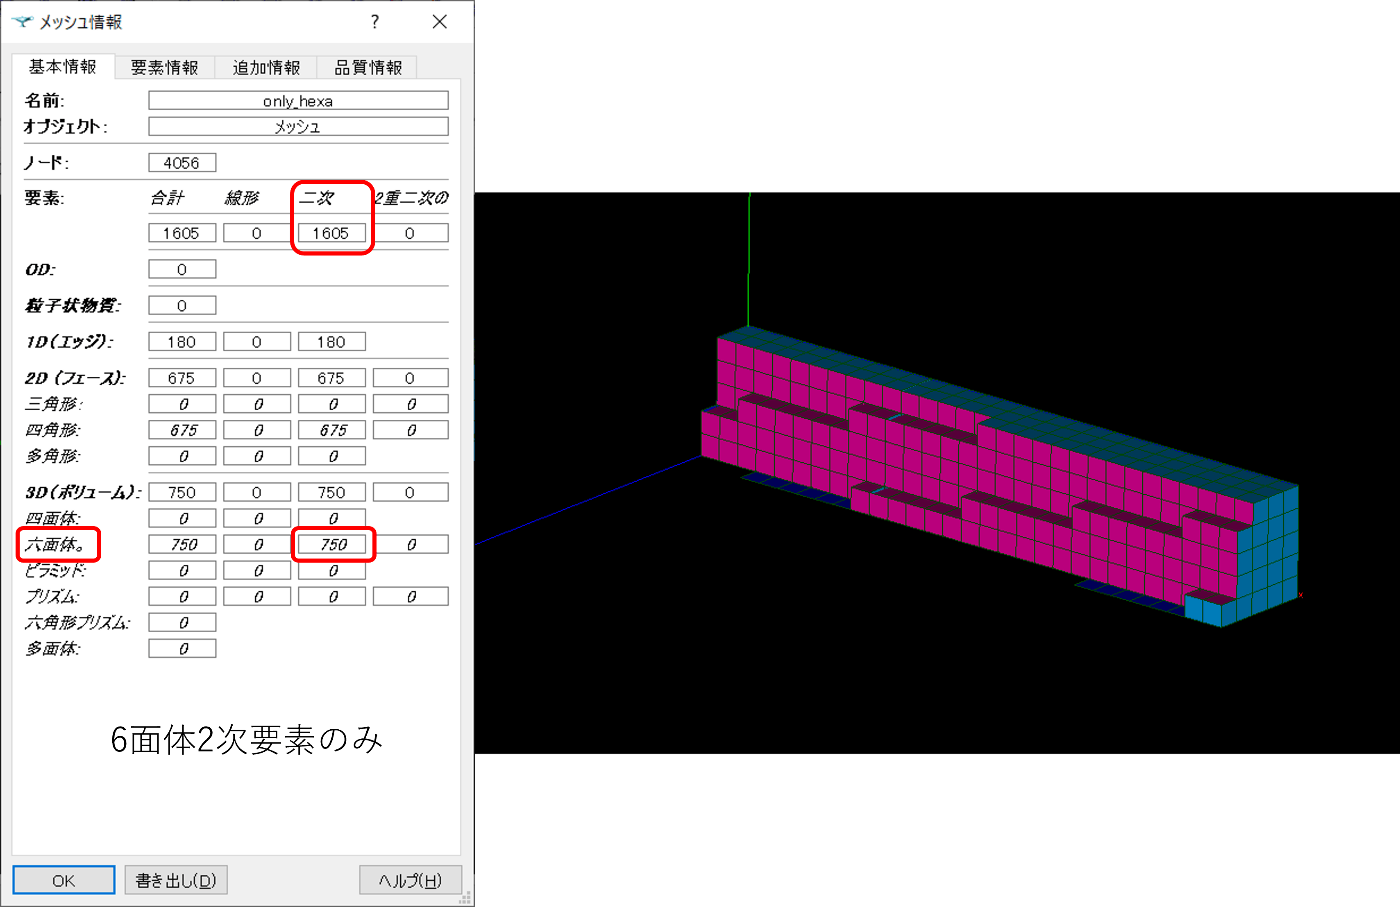Click the 書き出し(D) export button
Image resolution: width=1400 pixels, height=907 pixels.
175,880
